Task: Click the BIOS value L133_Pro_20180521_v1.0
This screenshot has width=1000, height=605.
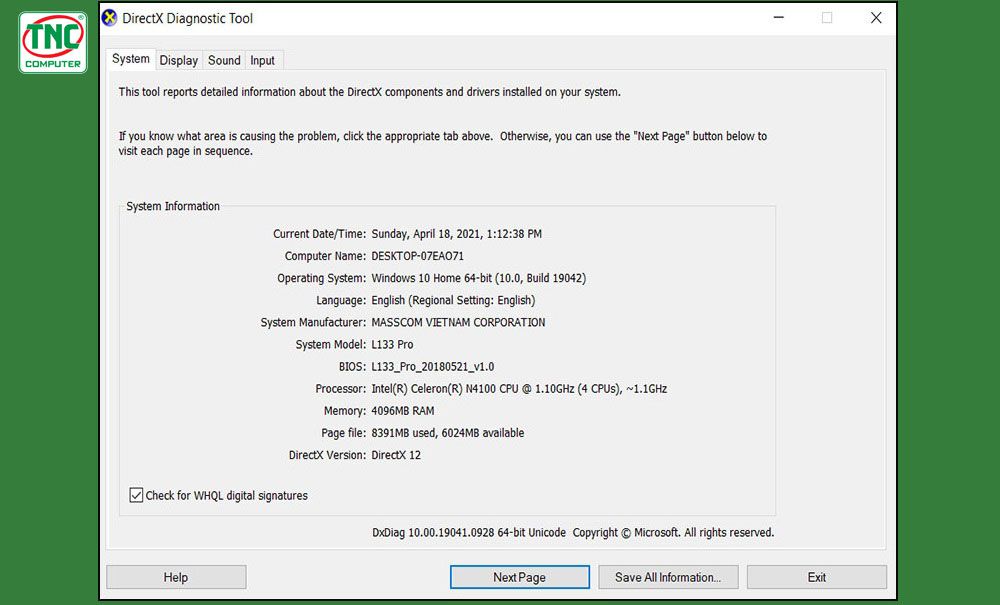Action: 433,367
